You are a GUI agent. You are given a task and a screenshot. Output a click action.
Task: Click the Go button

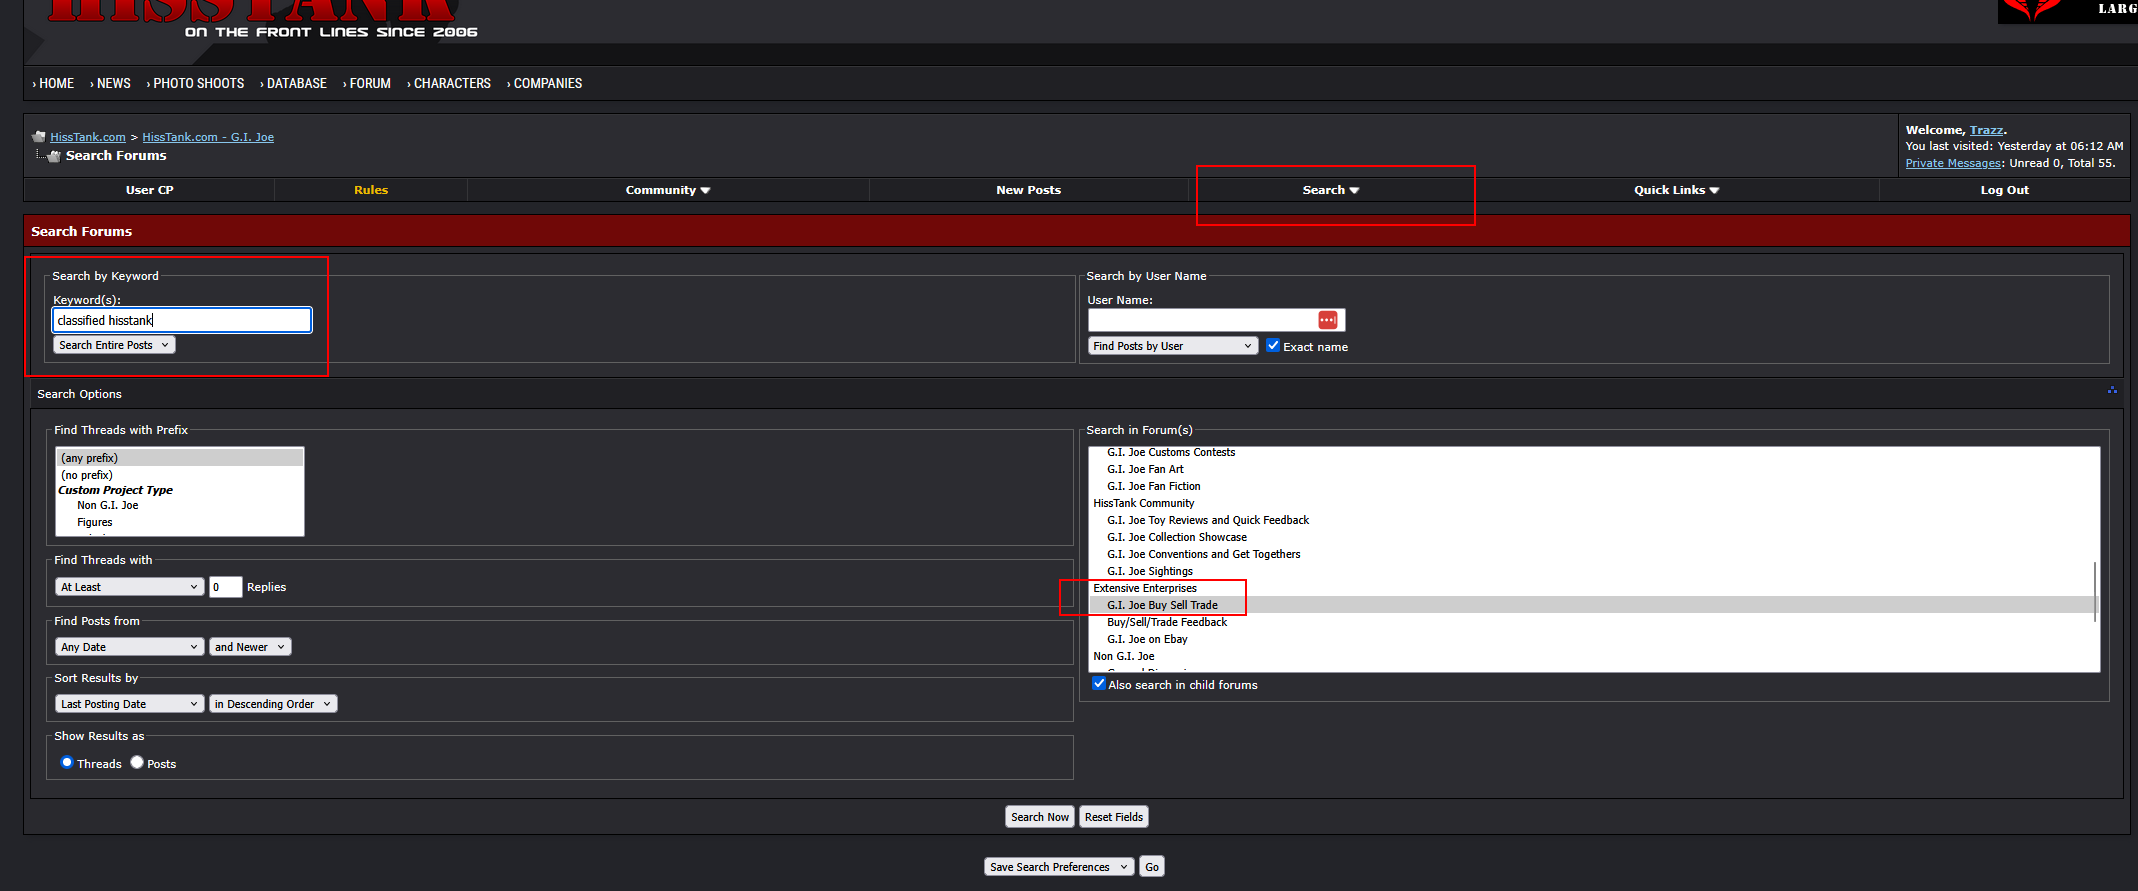point(1152,867)
